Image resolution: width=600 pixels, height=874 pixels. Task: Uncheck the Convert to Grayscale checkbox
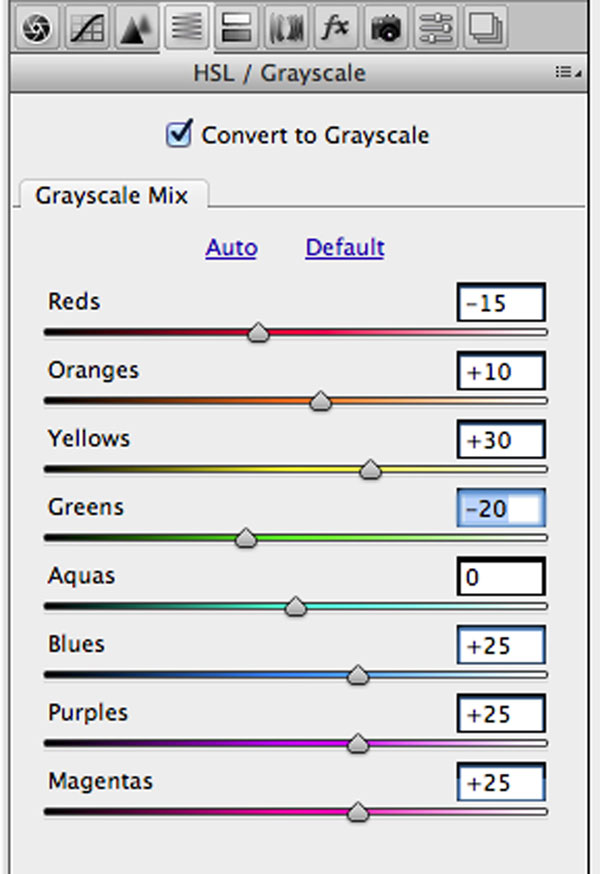179,134
